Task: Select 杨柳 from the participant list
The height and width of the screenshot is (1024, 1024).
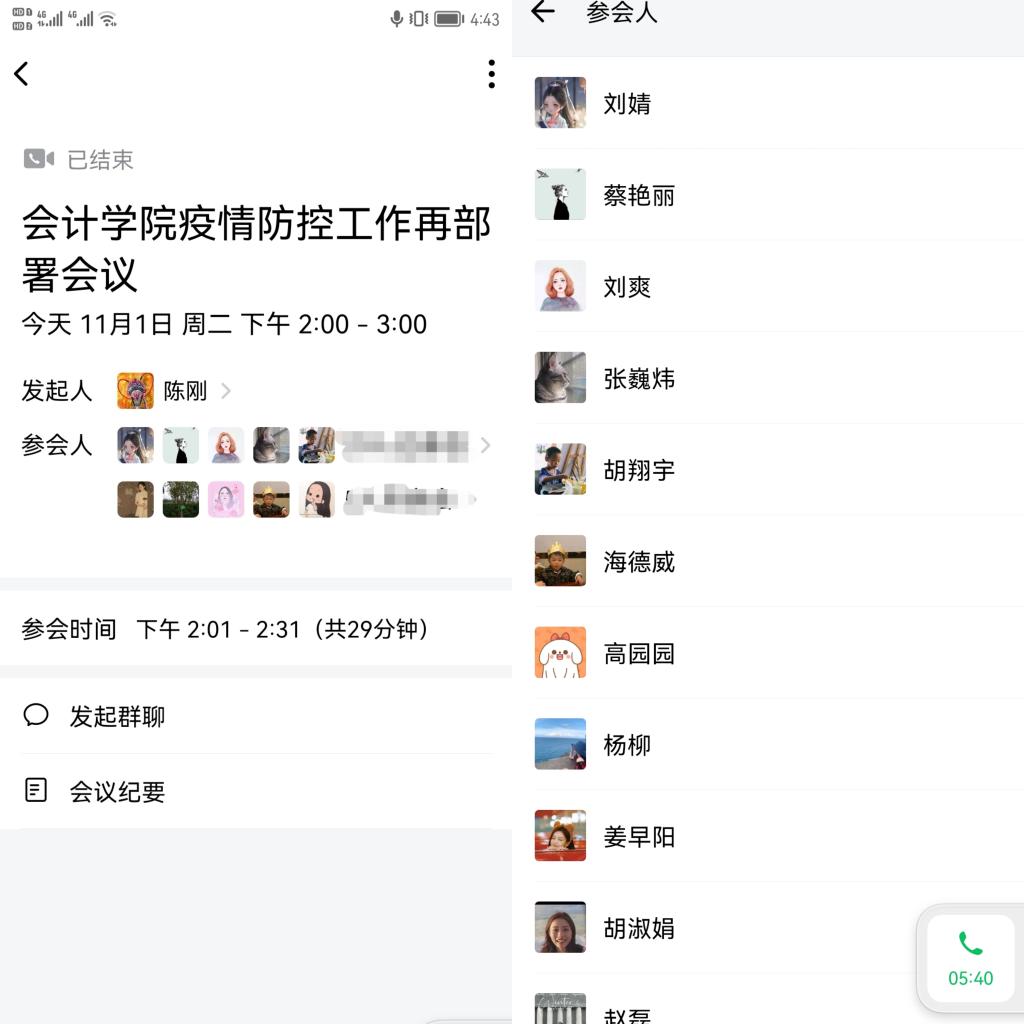Action: (x=779, y=744)
